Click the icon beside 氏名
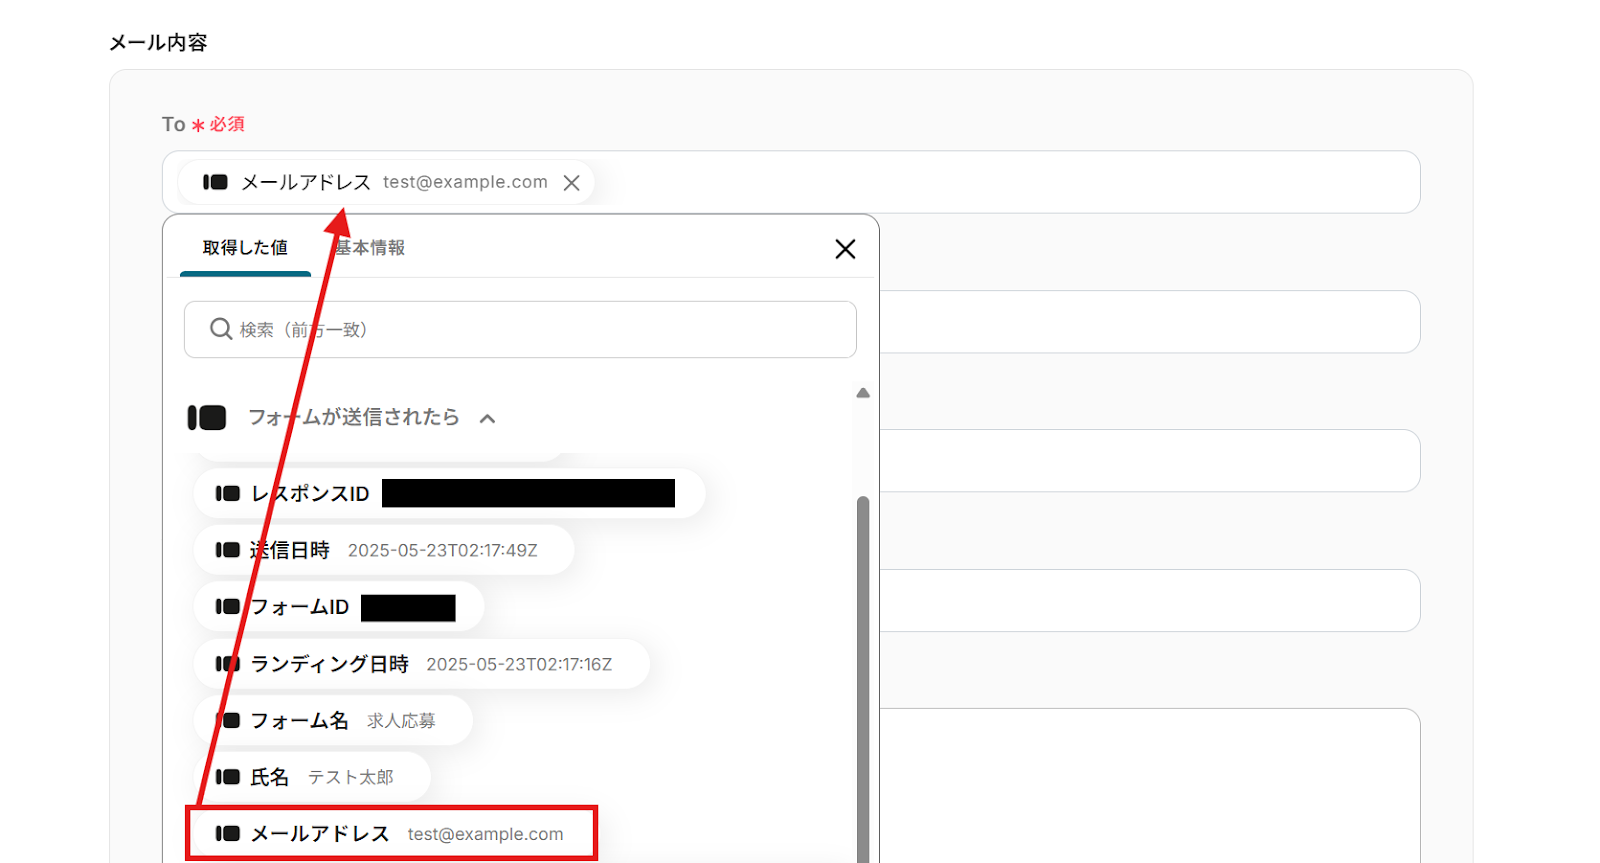Image resolution: width=1600 pixels, height=863 pixels. pyautogui.click(x=227, y=777)
